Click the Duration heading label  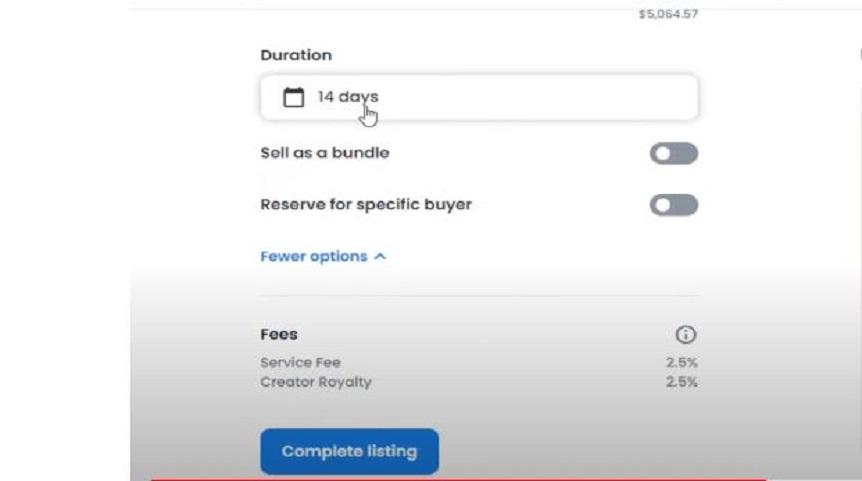coord(296,55)
